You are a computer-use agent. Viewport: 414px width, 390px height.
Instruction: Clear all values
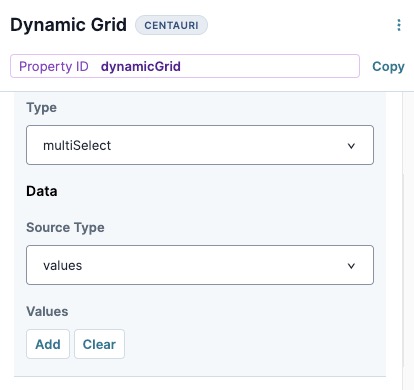[99, 344]
